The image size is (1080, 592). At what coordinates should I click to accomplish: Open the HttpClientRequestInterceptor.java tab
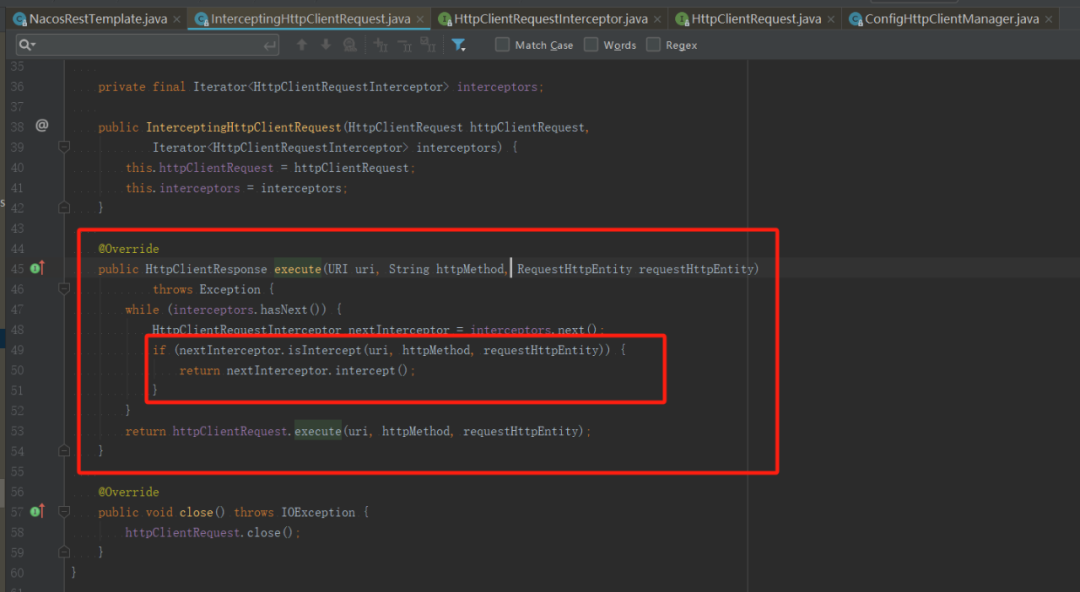(x=550, y=19)
